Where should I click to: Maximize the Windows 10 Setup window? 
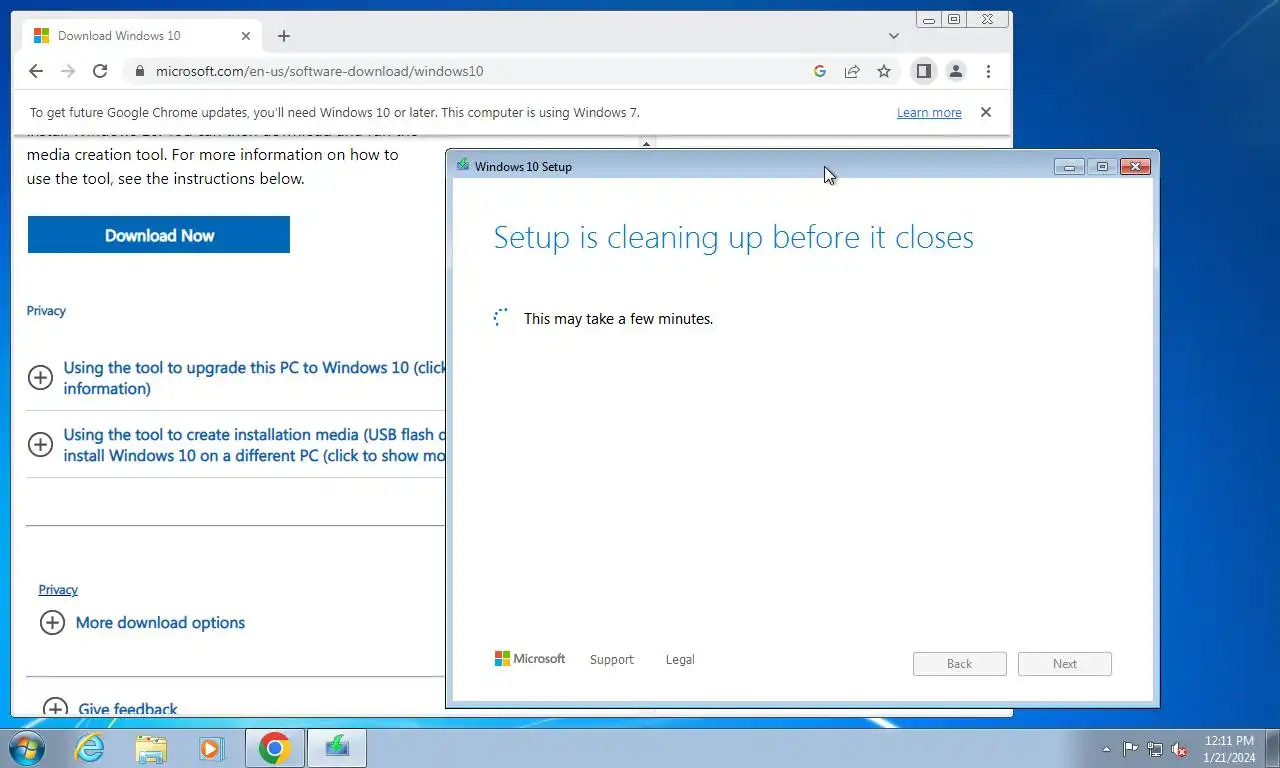click(x=1102, y=167)
